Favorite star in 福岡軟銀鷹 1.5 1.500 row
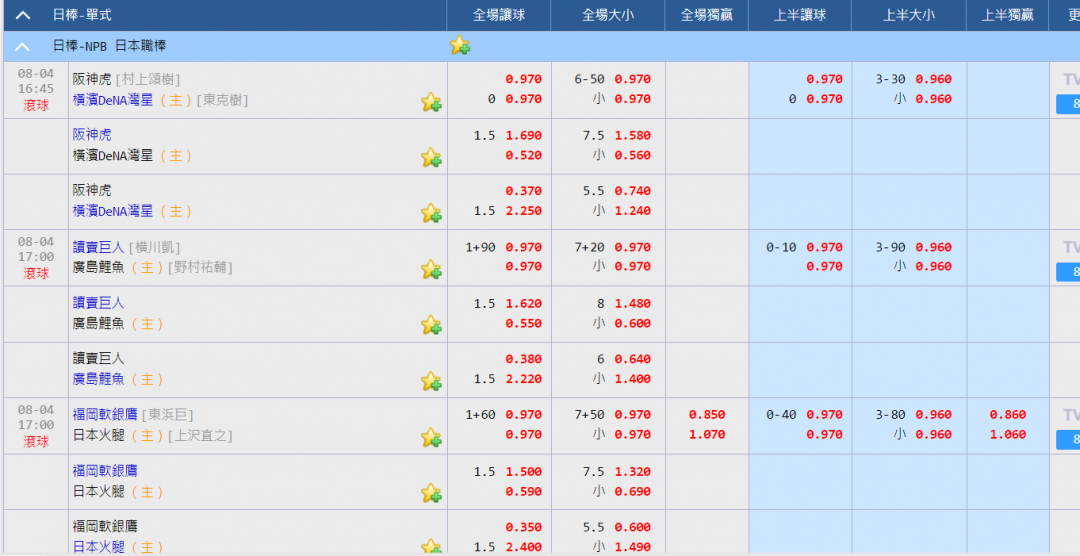1080x556 pixels. coord(431,493)
